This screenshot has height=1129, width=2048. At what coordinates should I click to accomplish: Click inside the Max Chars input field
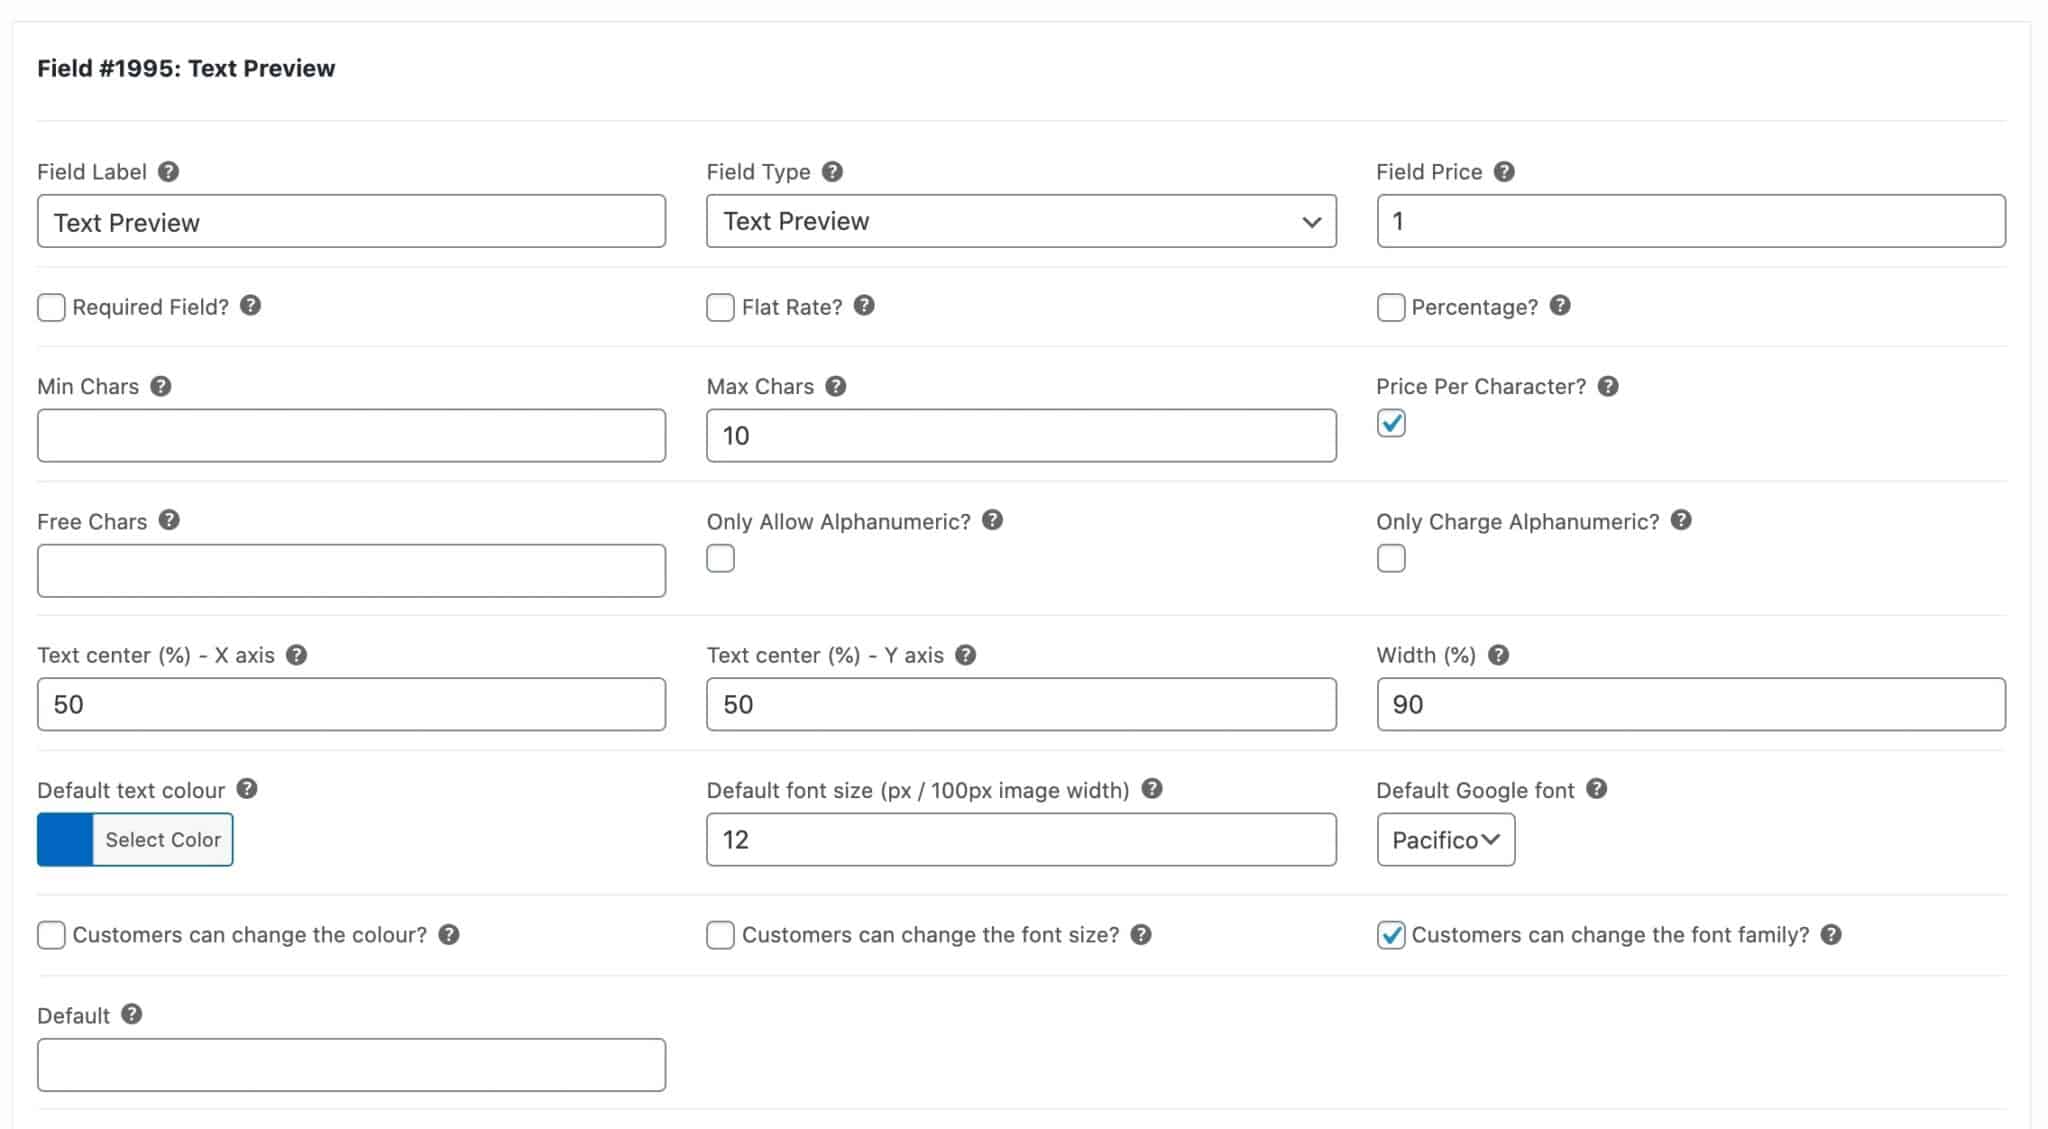[1020, 435]
